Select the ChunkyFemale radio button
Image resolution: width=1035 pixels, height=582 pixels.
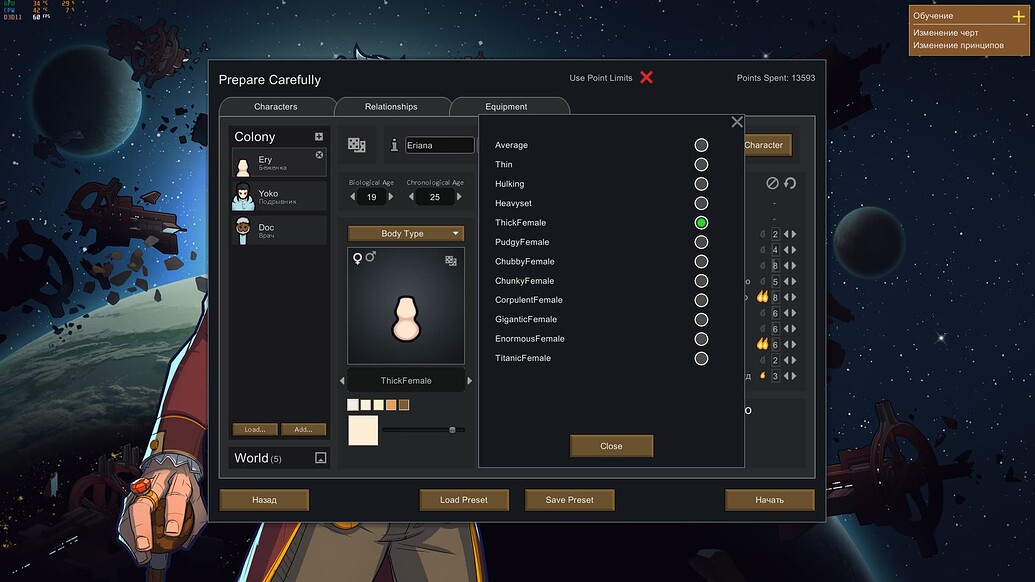701,280
